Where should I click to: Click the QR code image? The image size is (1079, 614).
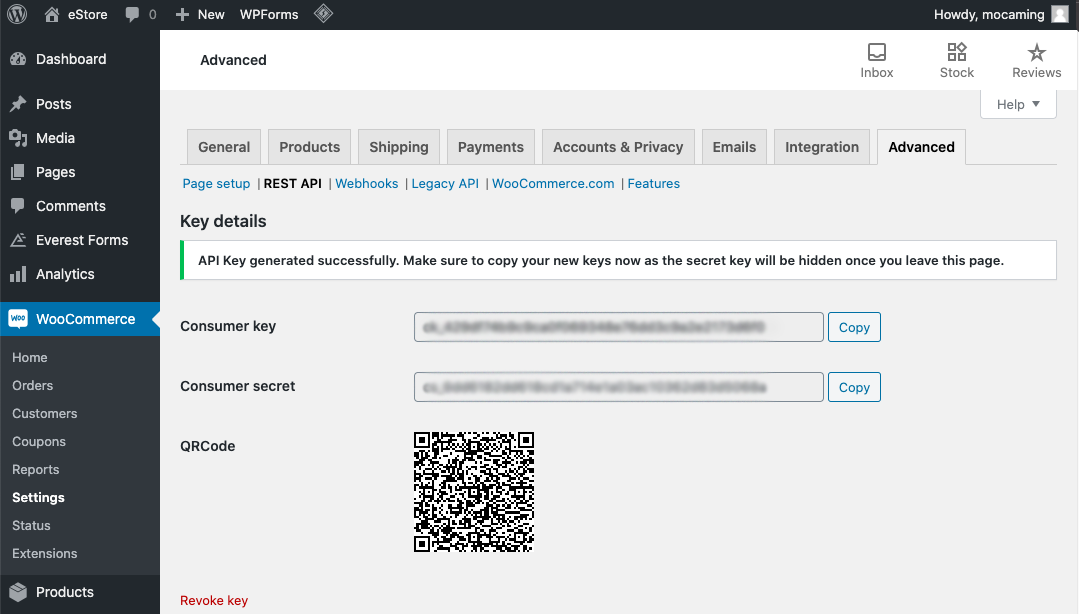tap(474, 492)
